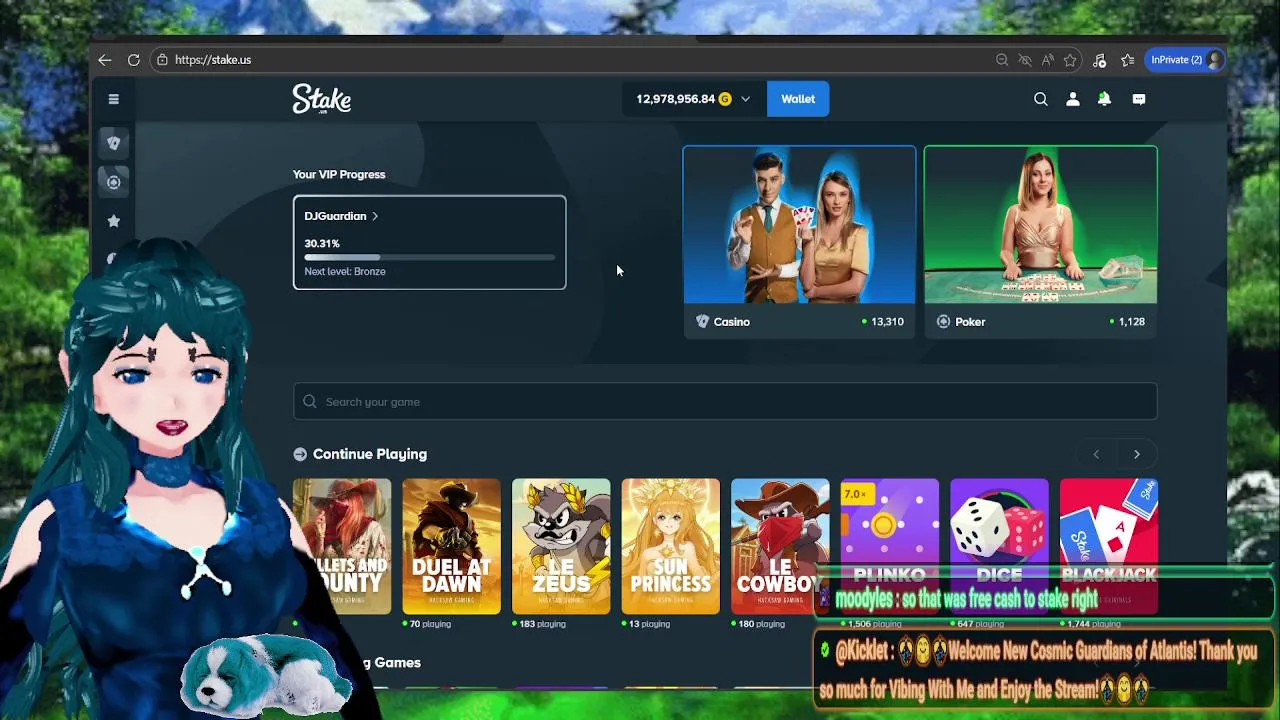
Task: Open the hamburger sidebar menu
Action: click(x=114, y=99)
